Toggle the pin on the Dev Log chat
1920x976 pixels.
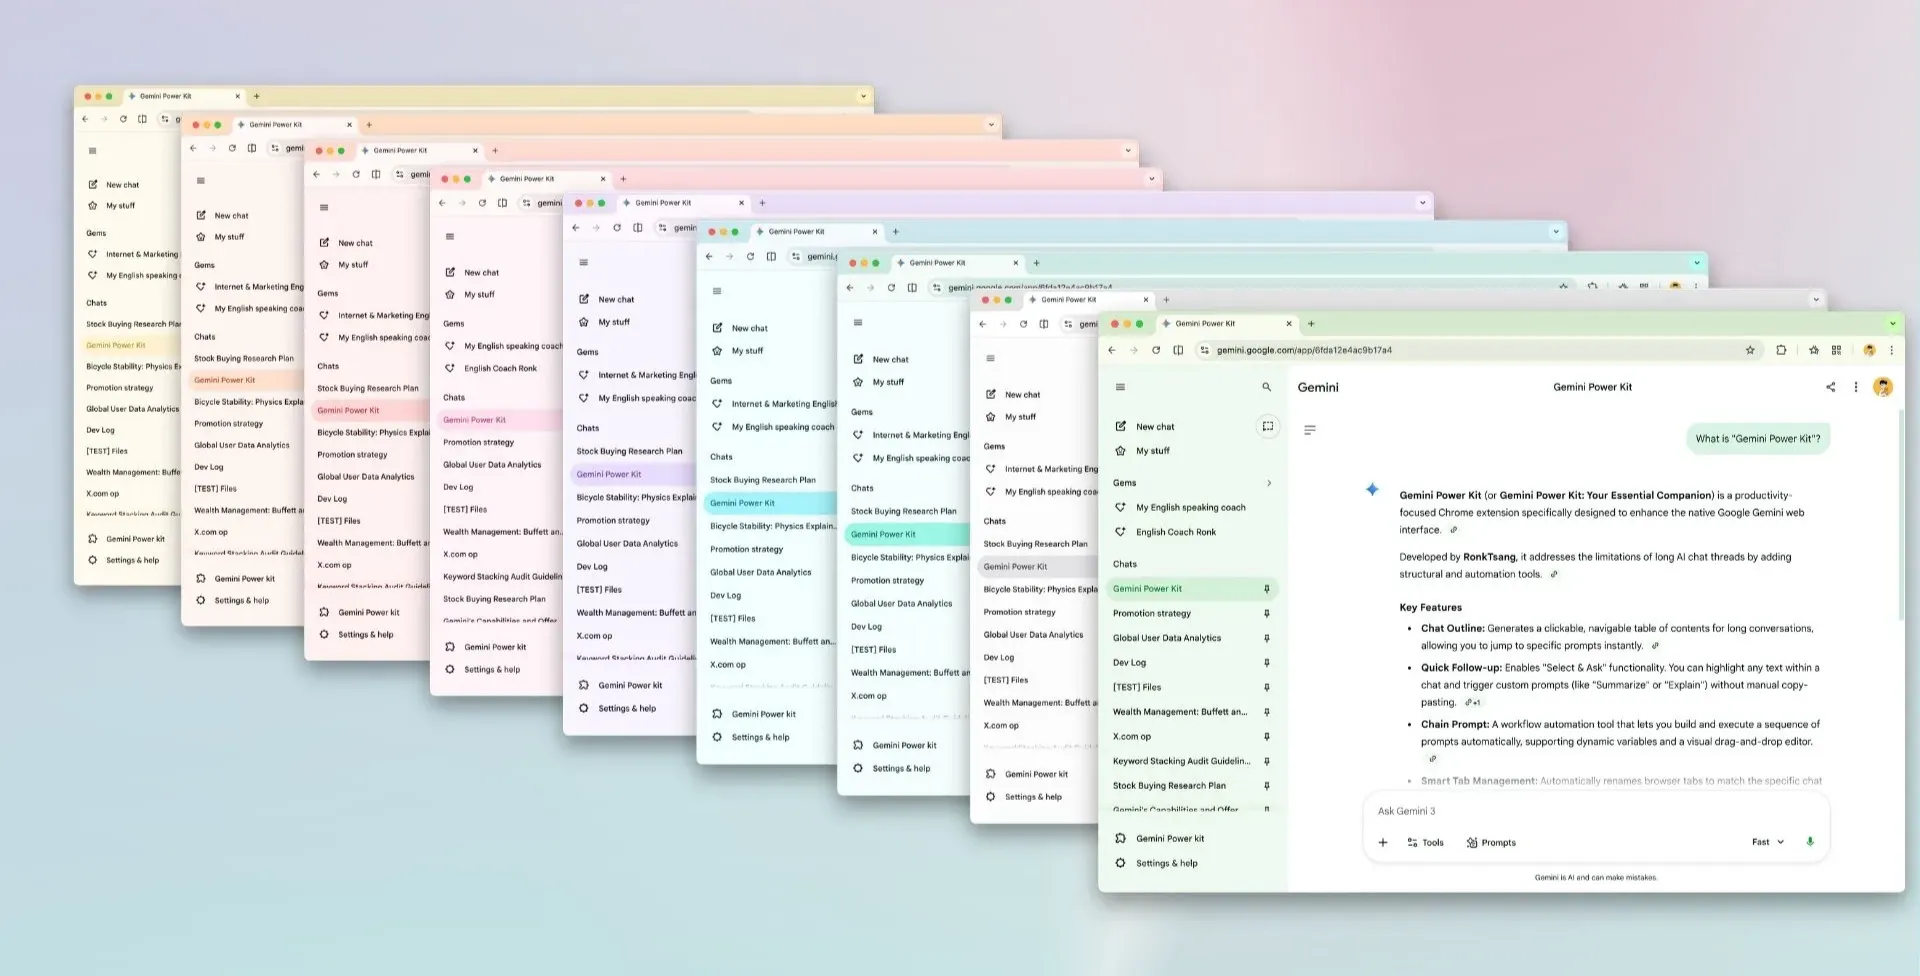[1267, 662]
